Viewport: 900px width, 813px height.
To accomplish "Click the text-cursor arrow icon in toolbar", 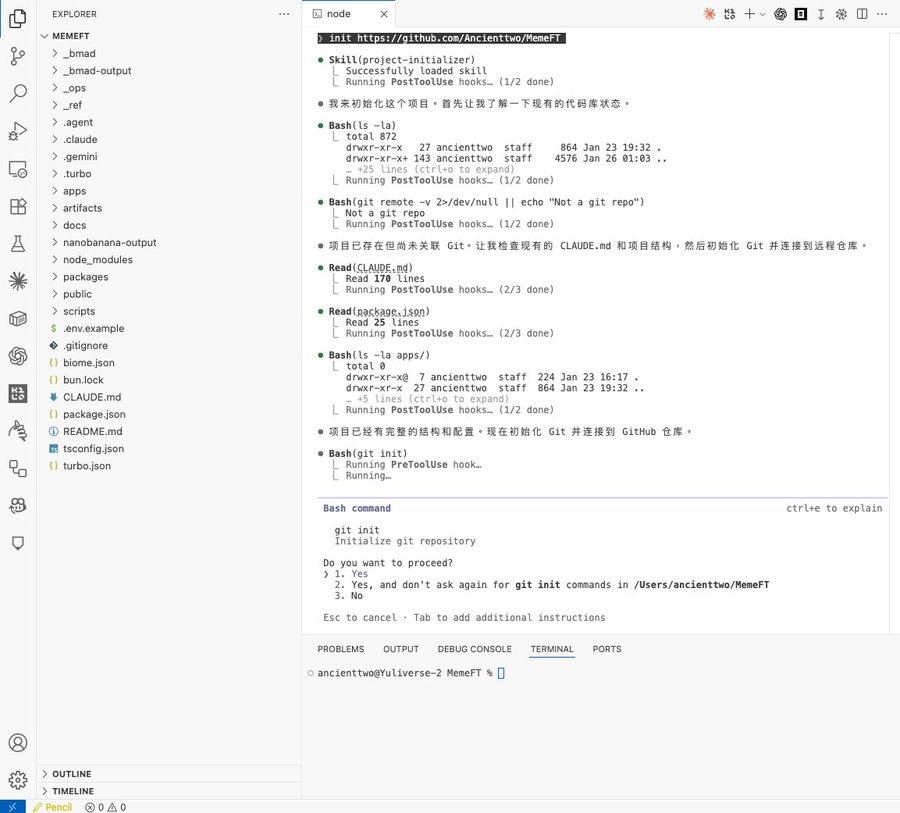I will point(821,14).
